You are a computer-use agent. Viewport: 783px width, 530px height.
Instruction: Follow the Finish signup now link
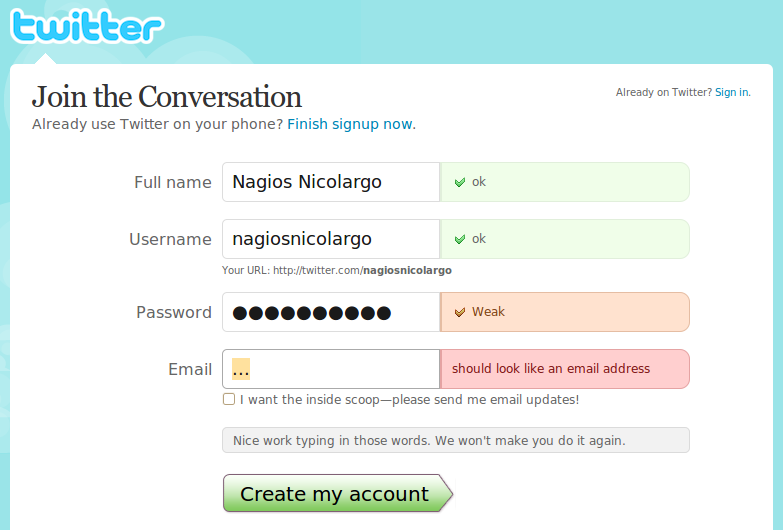pos(350,124)
